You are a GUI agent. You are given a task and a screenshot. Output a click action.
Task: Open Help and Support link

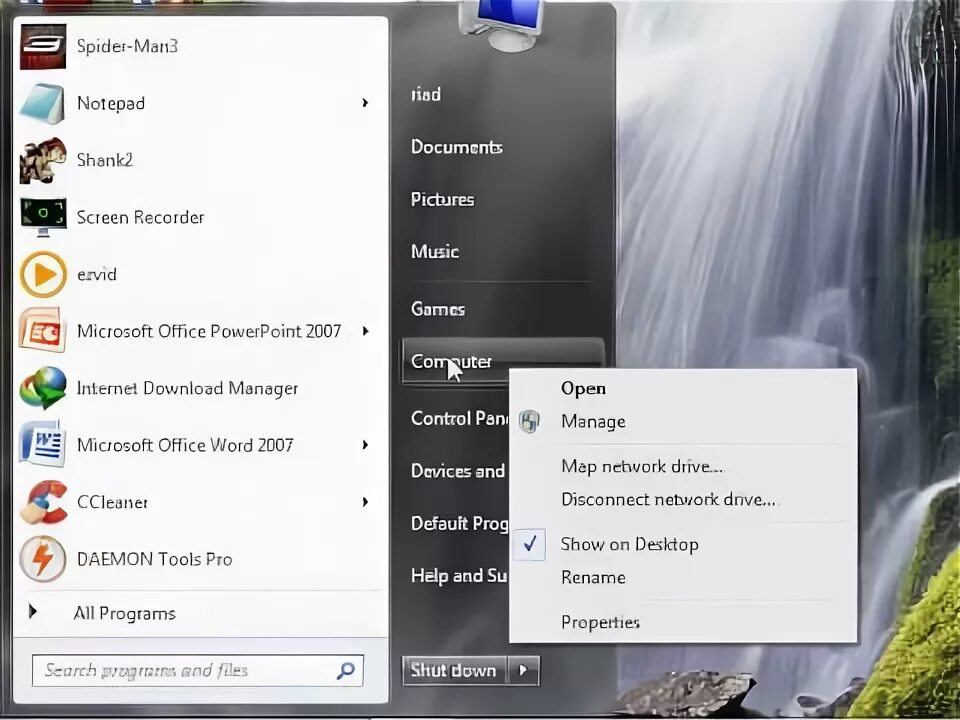coord(459,576)
